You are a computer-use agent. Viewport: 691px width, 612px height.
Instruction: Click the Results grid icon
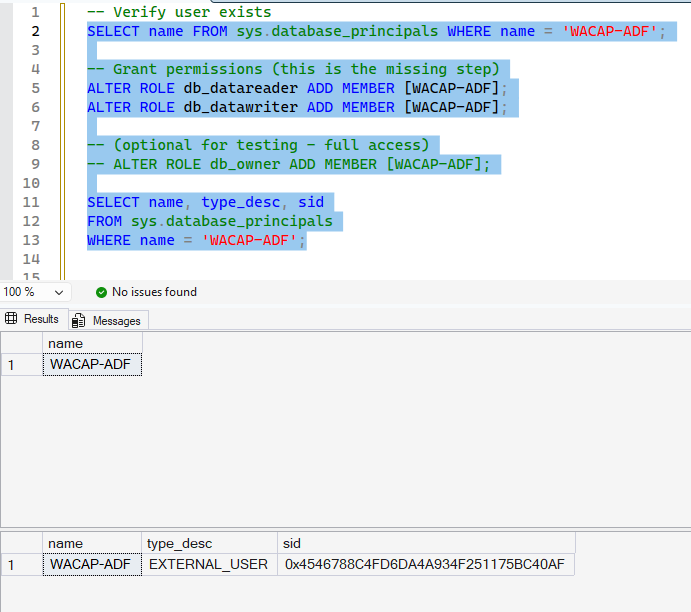point(11,319)
